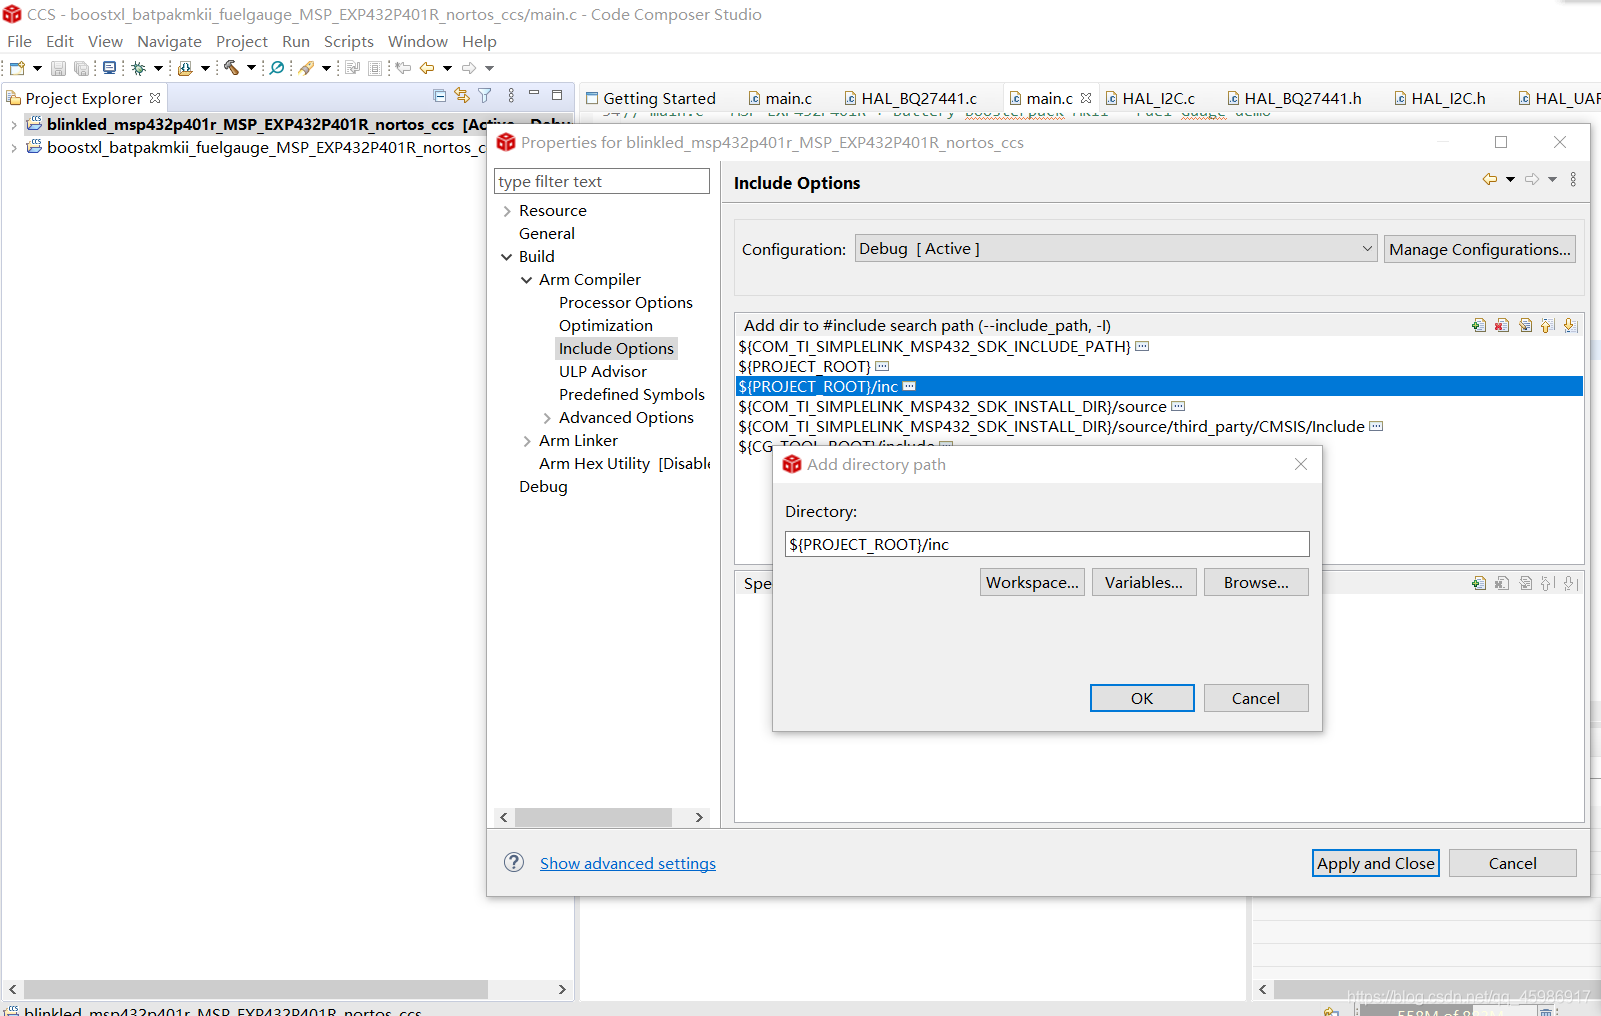Switch to Getting Started tab

pyautogui.click(x=651, y=98)
